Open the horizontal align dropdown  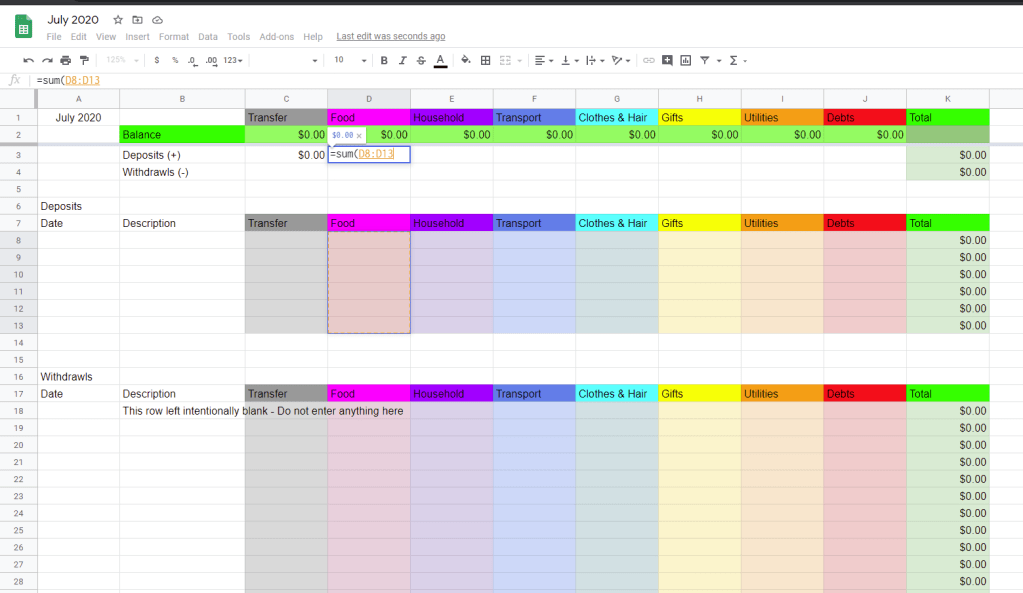pyautogui.click(x=543, y=61)
